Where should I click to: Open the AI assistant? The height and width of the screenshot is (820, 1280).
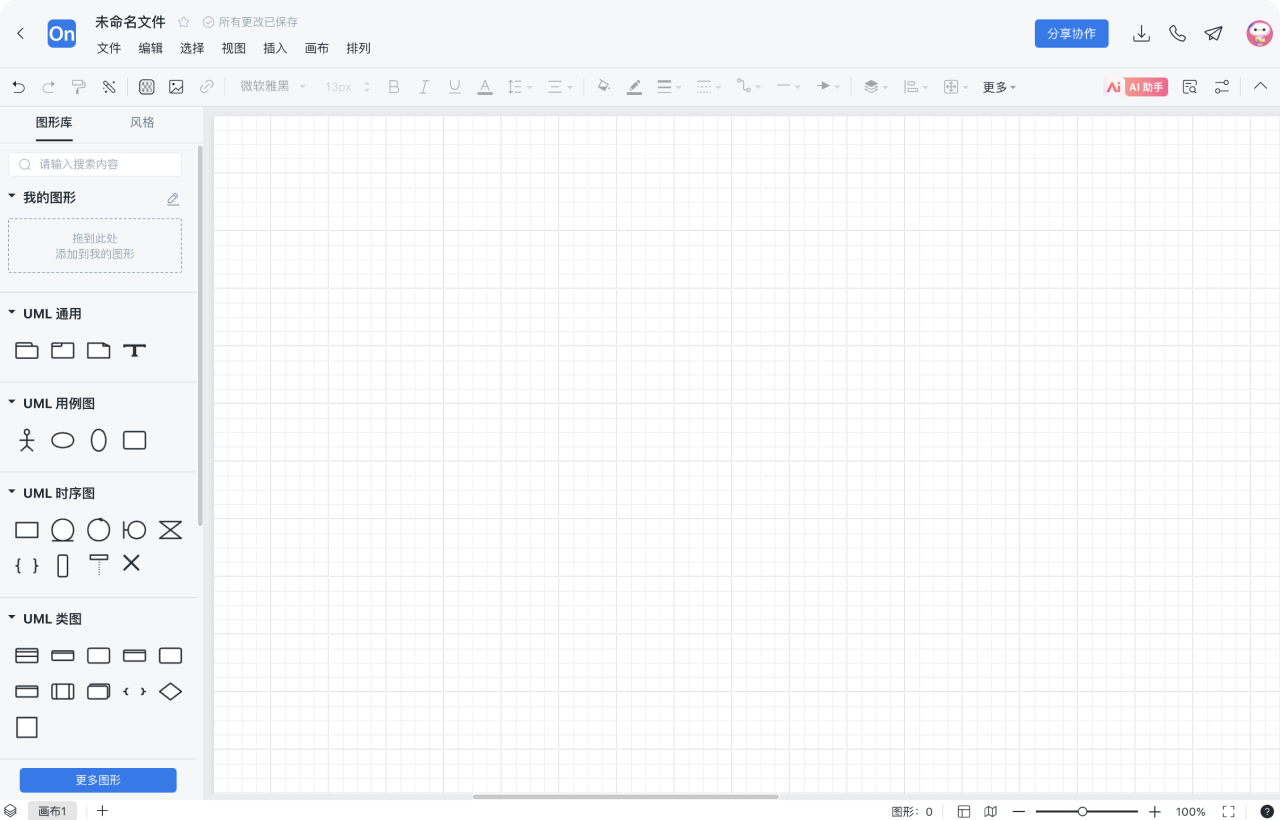coord(1136,87)
